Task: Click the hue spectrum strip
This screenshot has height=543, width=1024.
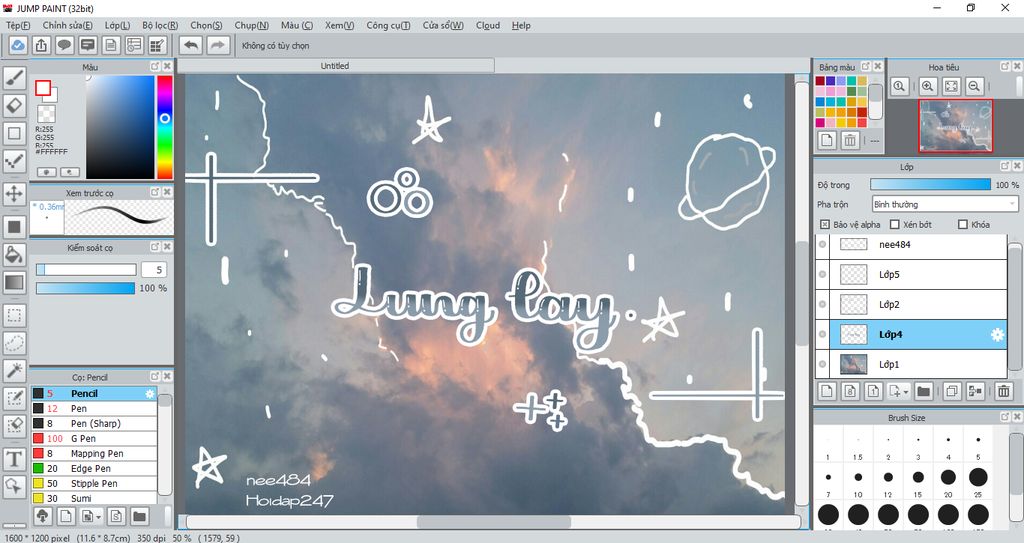Action: coord(165,127)
